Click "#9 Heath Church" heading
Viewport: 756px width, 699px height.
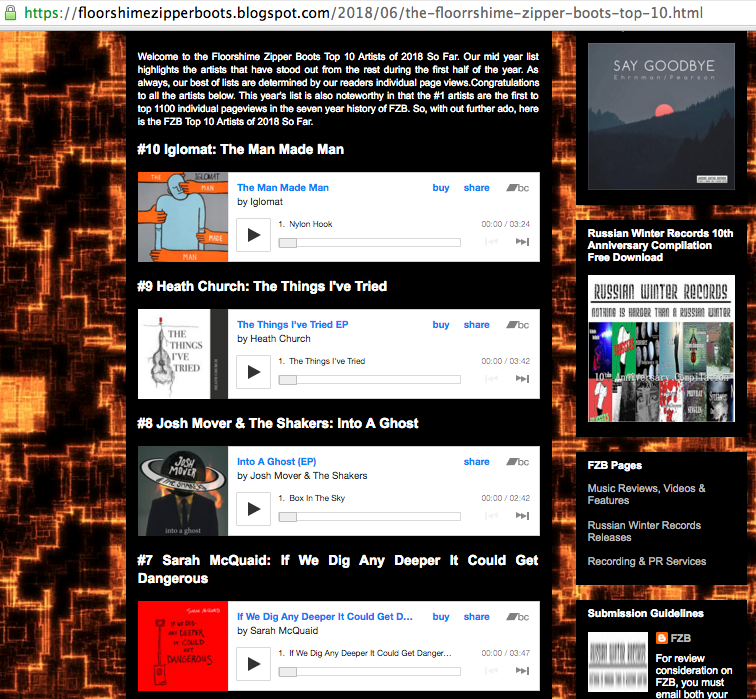pyautogui.click(x=262, y=286)
